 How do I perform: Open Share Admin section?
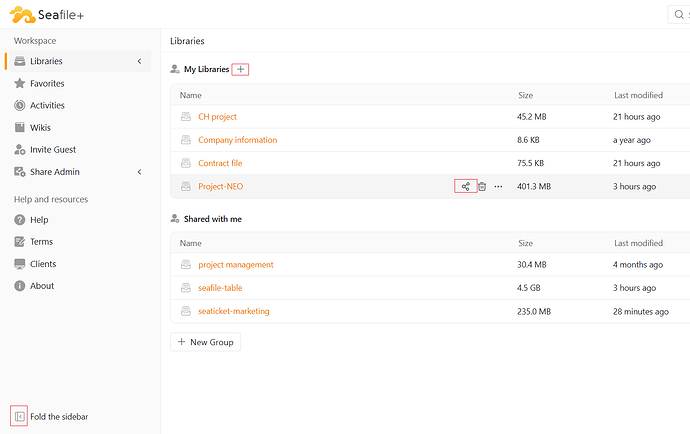point(55,172)
